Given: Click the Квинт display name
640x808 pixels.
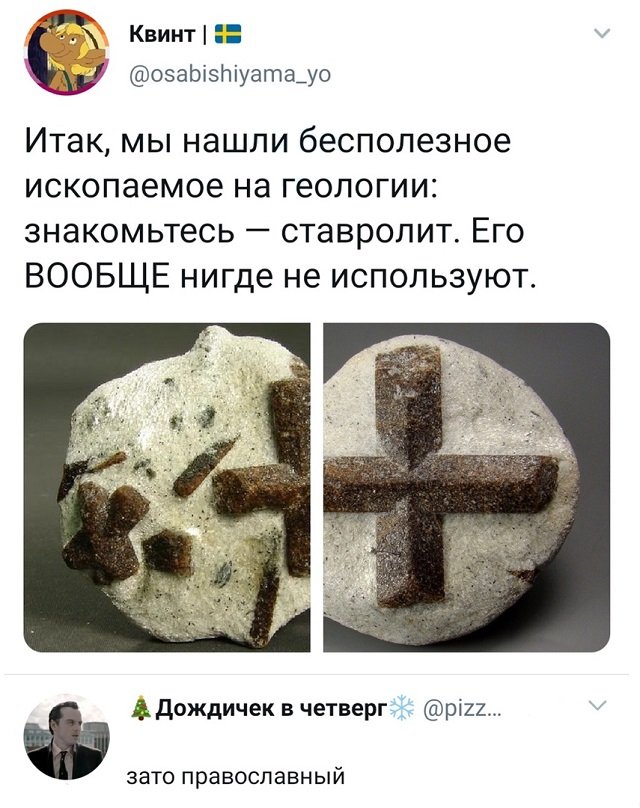Looking at the screenshot, I should [x=163, y=34].
